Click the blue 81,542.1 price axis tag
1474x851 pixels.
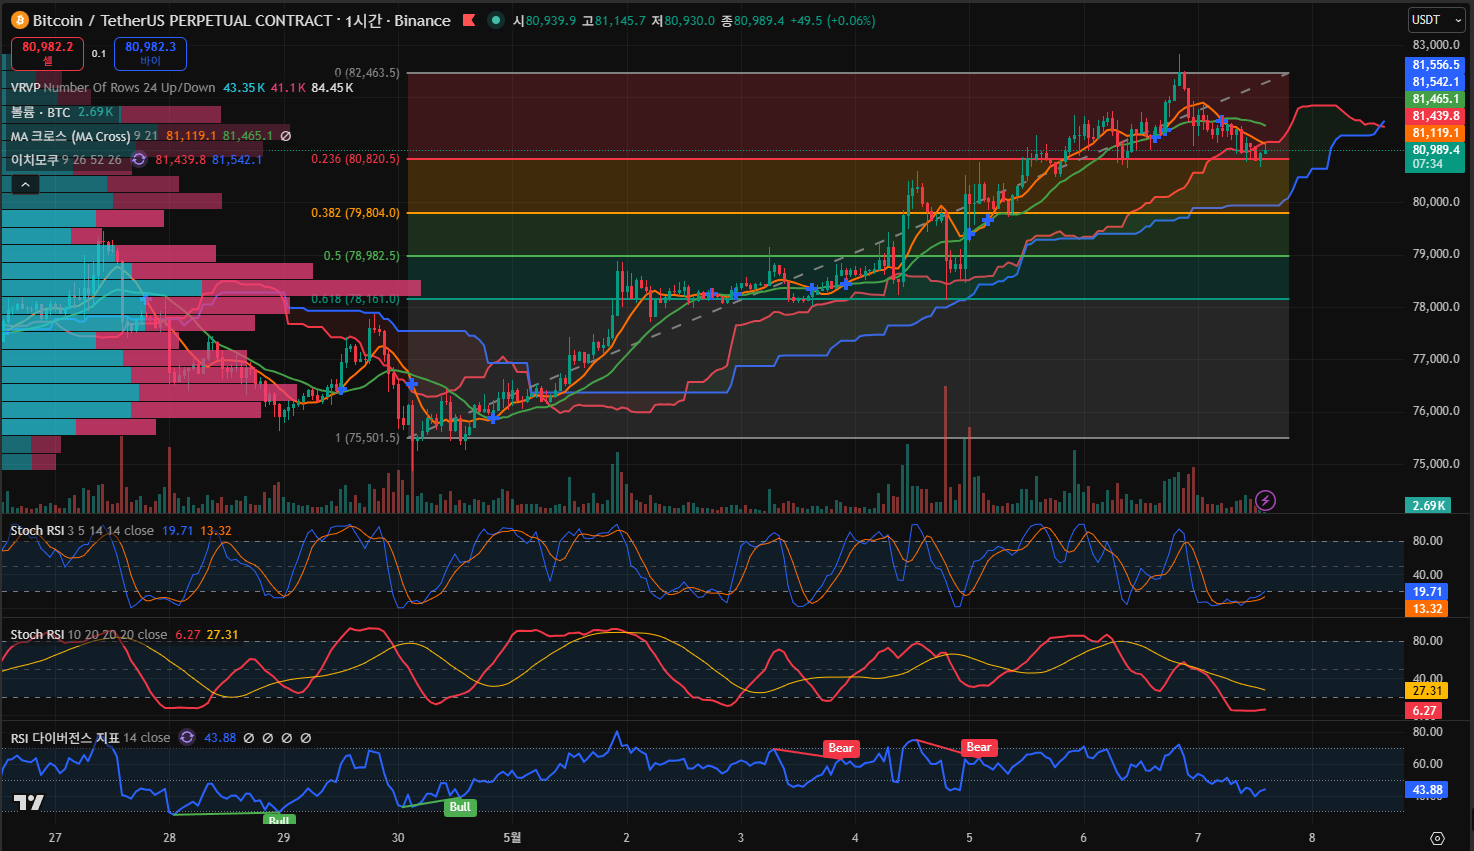[x=1436, y=82]
